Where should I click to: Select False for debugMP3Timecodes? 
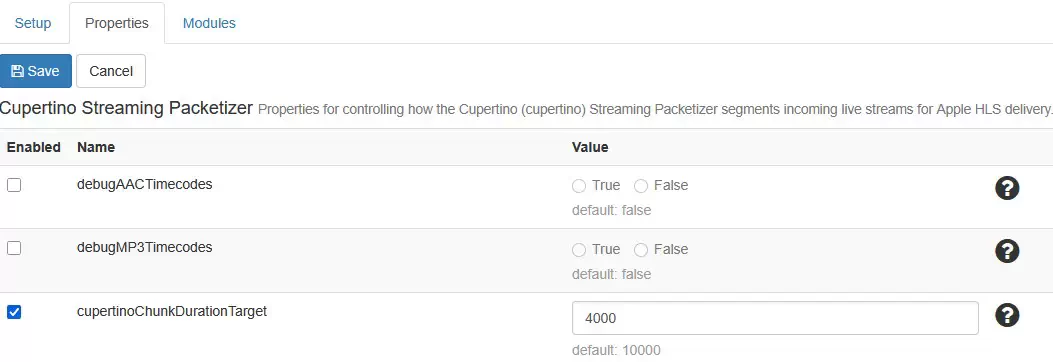tap(641, 250)
